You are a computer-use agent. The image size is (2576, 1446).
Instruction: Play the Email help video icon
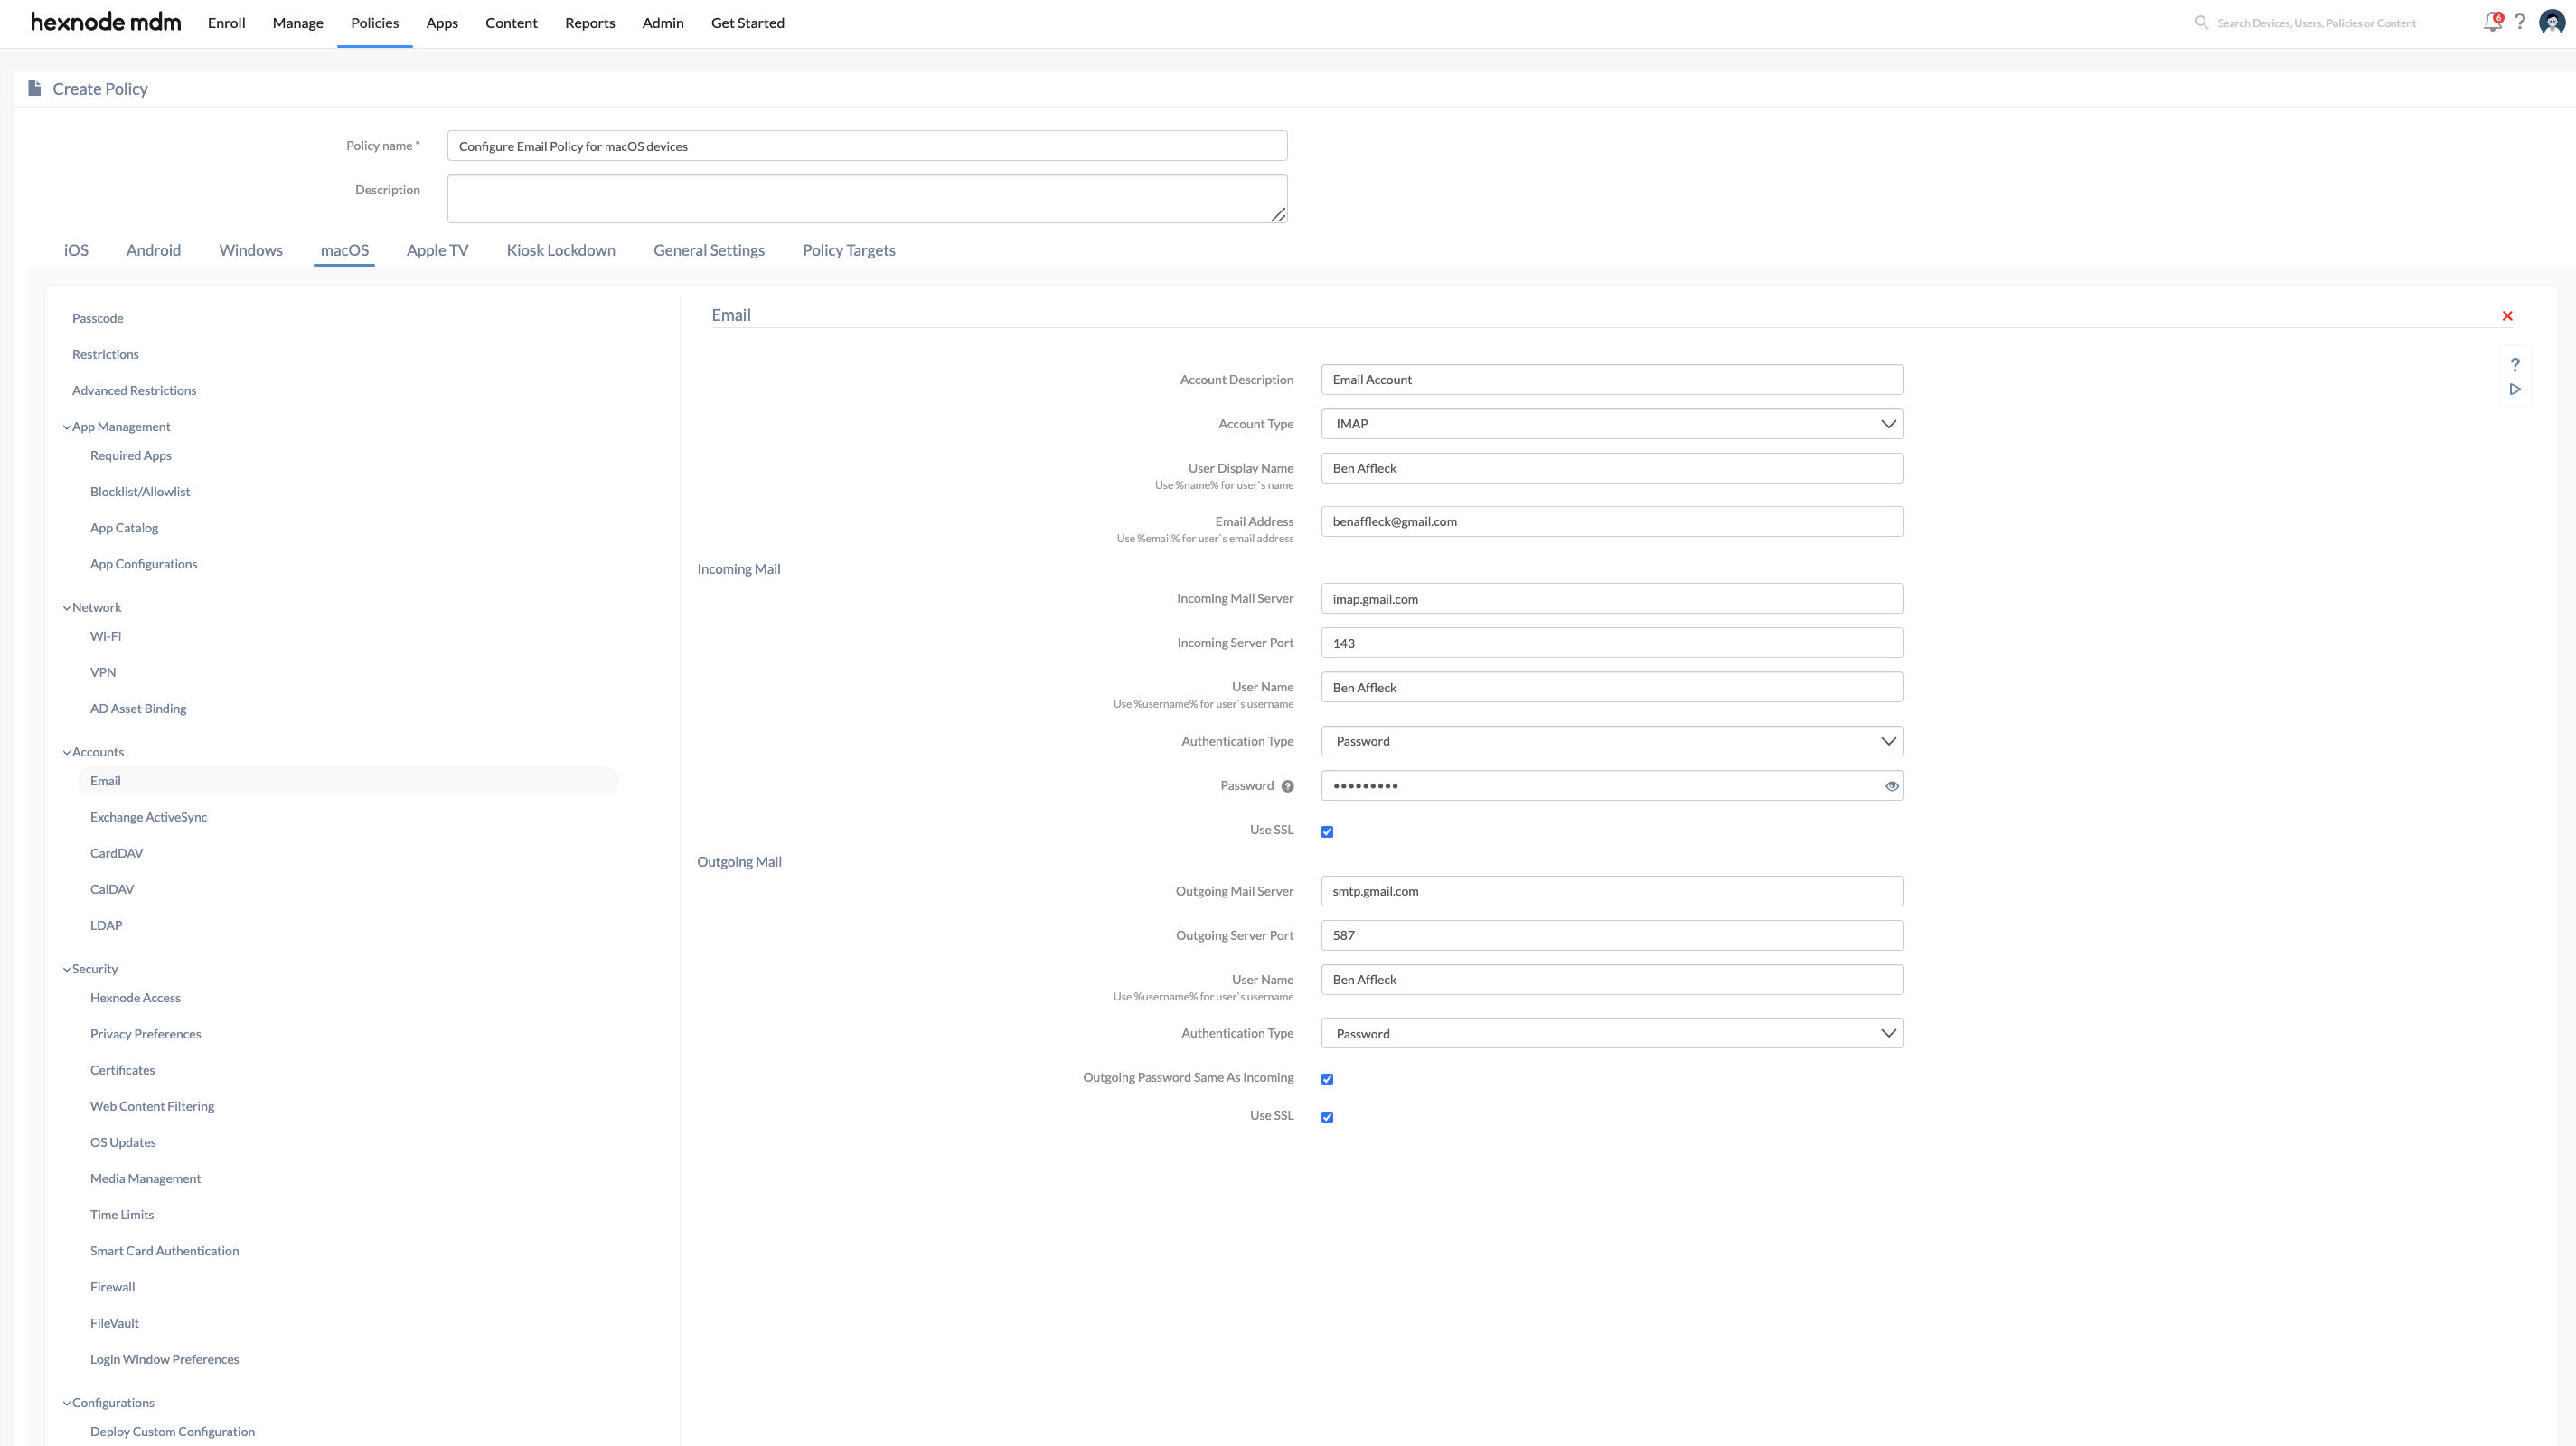[x=2515, y=389]
